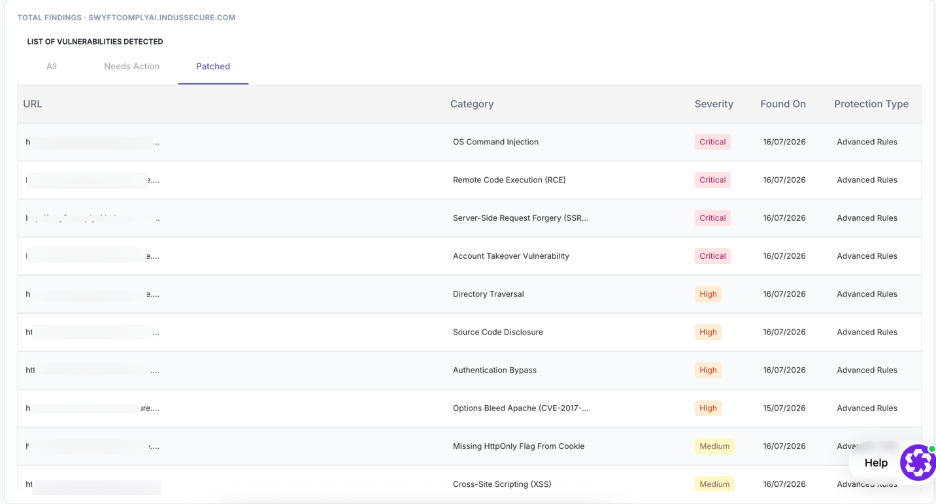Click the Found On column header
This screenshot has width=936, height=504.
pos(783,104)
